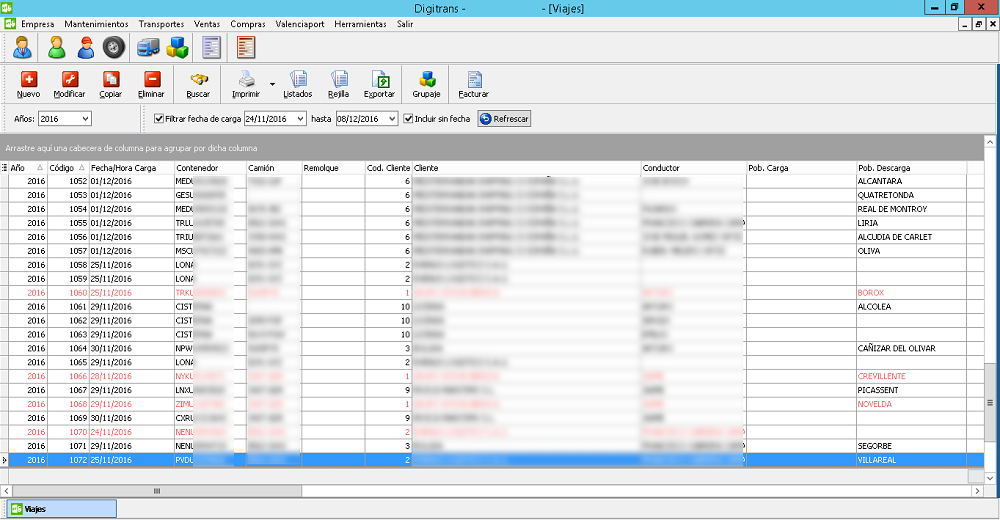
Task: Click the tire icon in top toolbar
Action: click(x=113, y=46)
